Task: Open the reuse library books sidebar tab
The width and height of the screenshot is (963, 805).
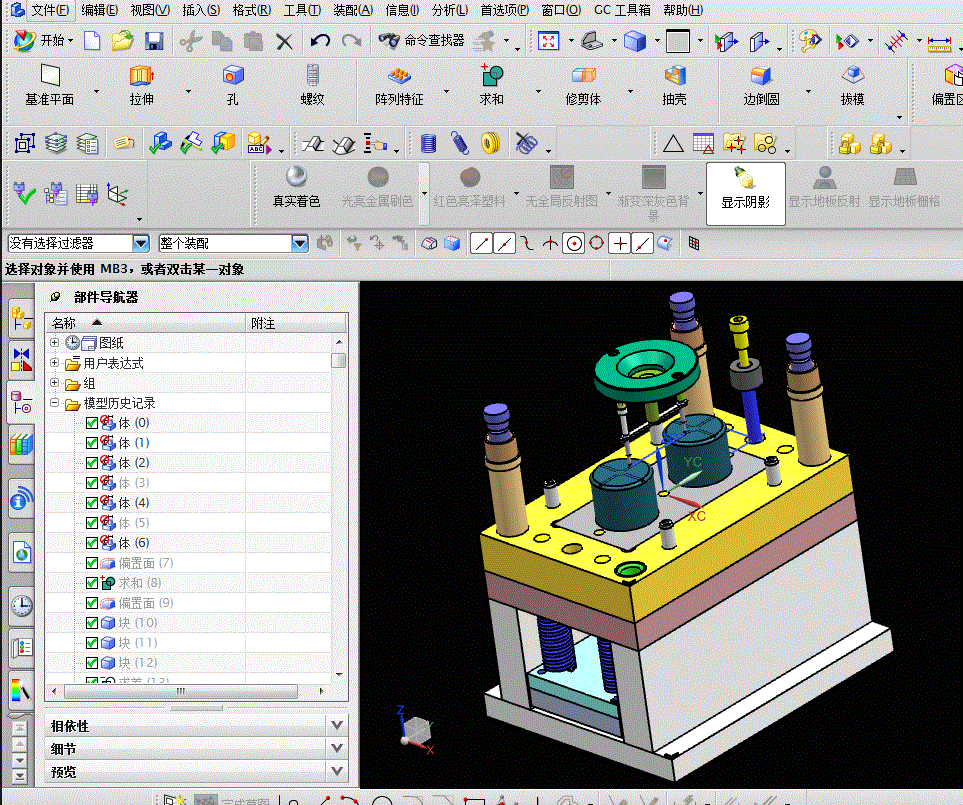Action: coord(21,444)
